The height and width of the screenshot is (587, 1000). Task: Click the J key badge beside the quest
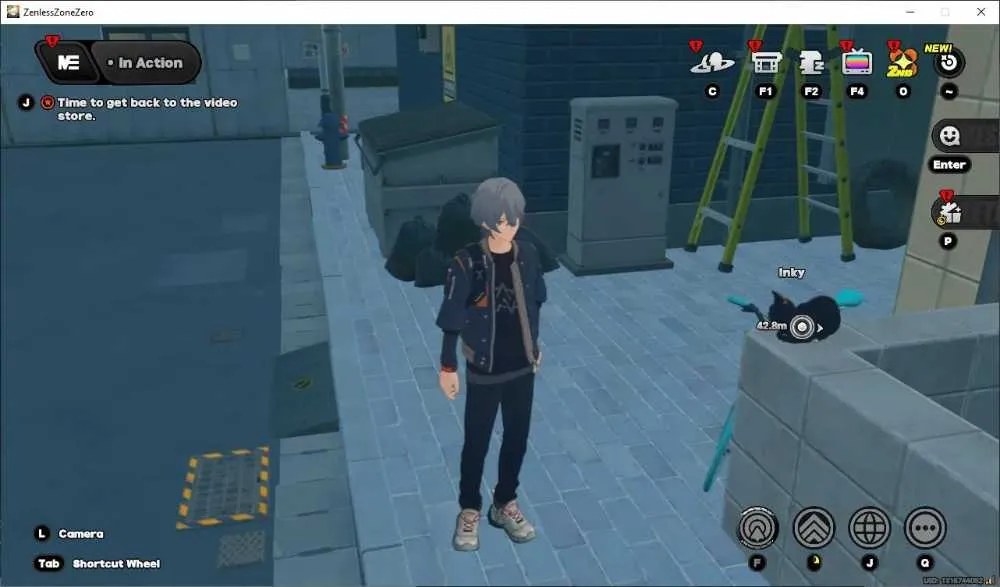26,102
